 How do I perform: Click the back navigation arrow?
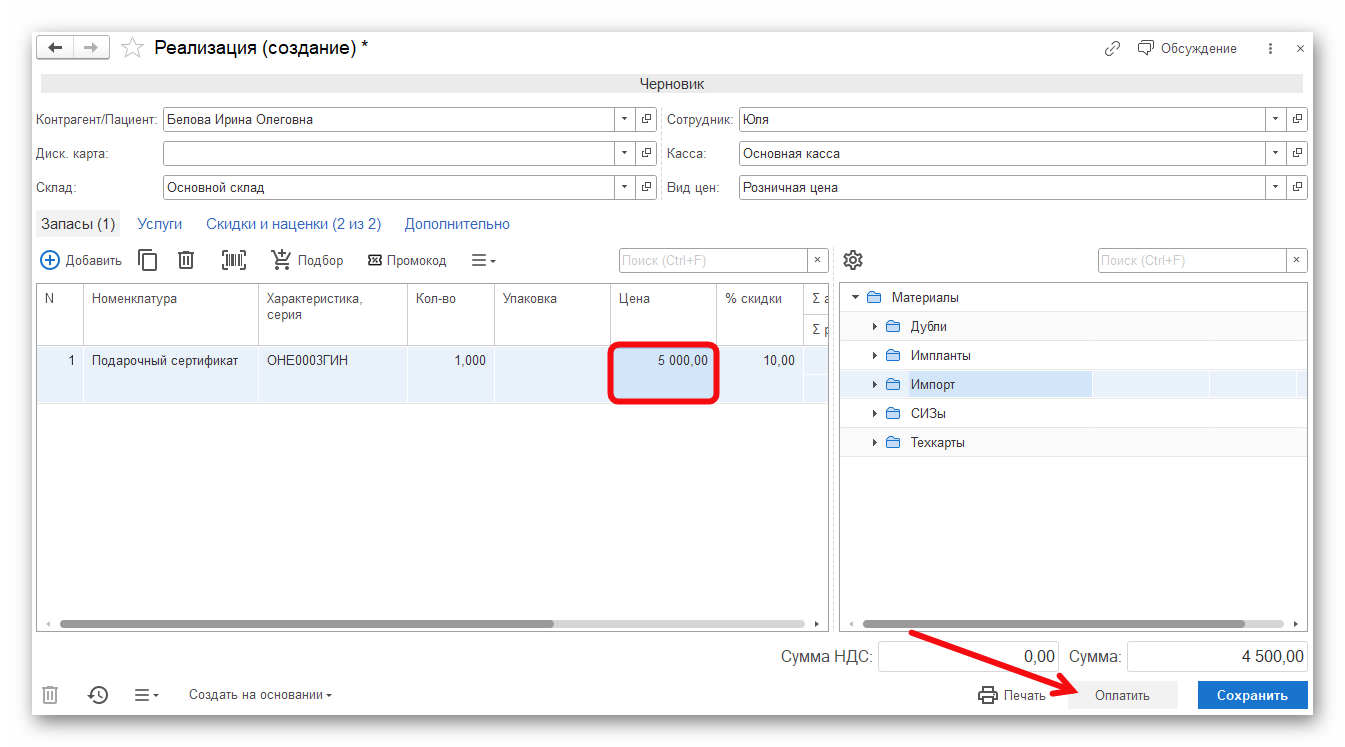tap(55, 48)
